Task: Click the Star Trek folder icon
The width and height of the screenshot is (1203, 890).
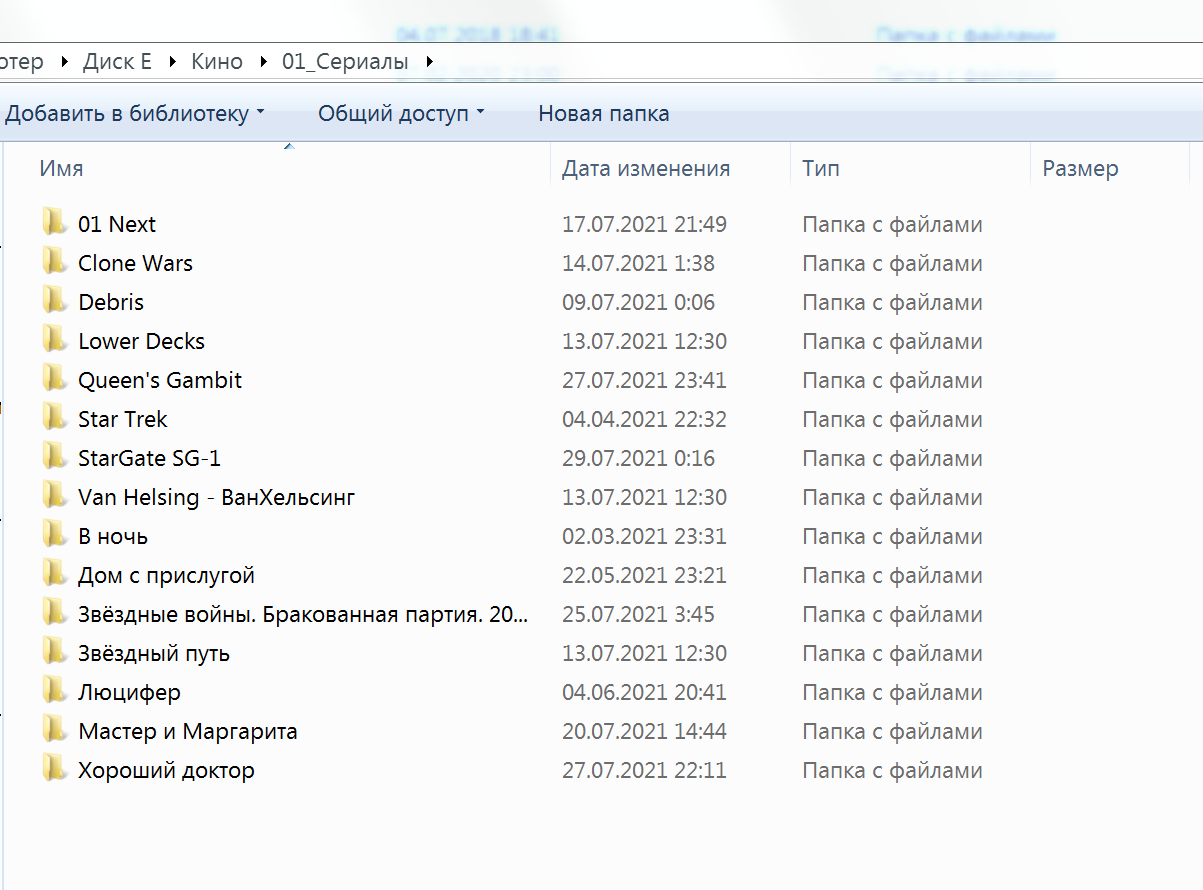Action: tap(54, 419)
